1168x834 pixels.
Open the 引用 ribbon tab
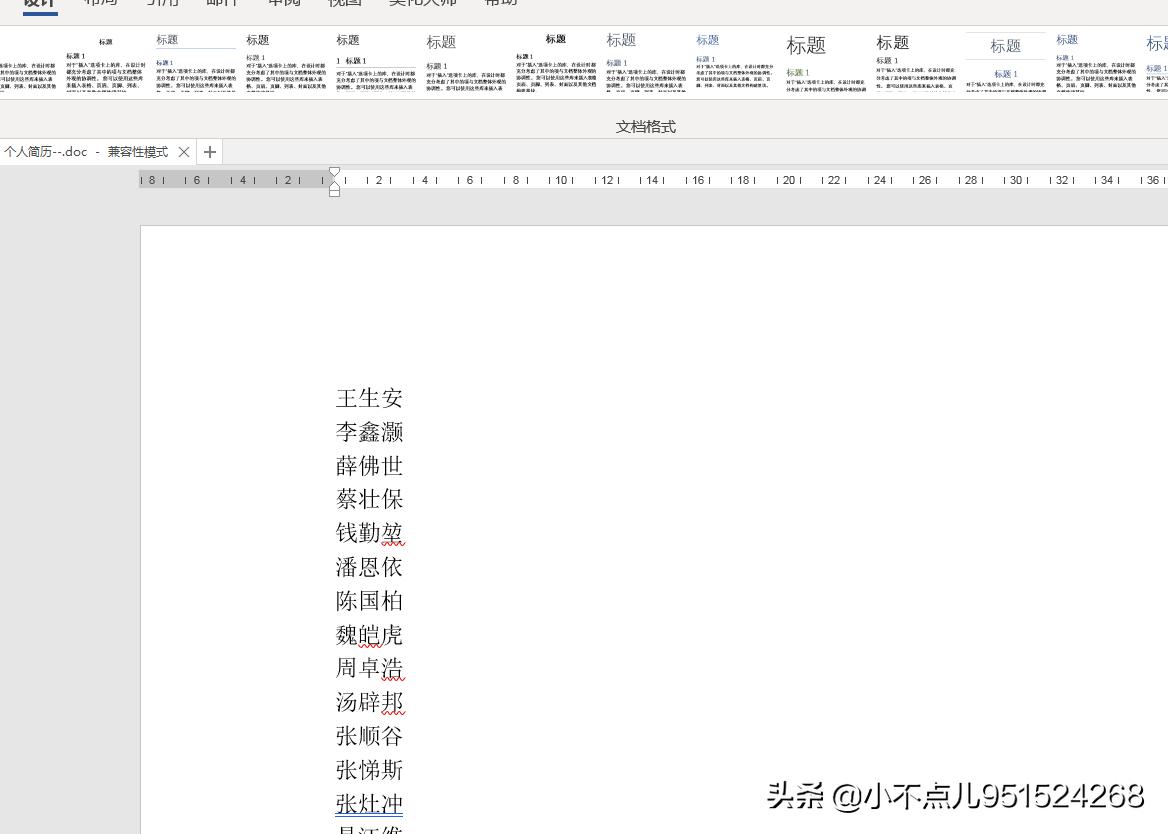[162, 3]
